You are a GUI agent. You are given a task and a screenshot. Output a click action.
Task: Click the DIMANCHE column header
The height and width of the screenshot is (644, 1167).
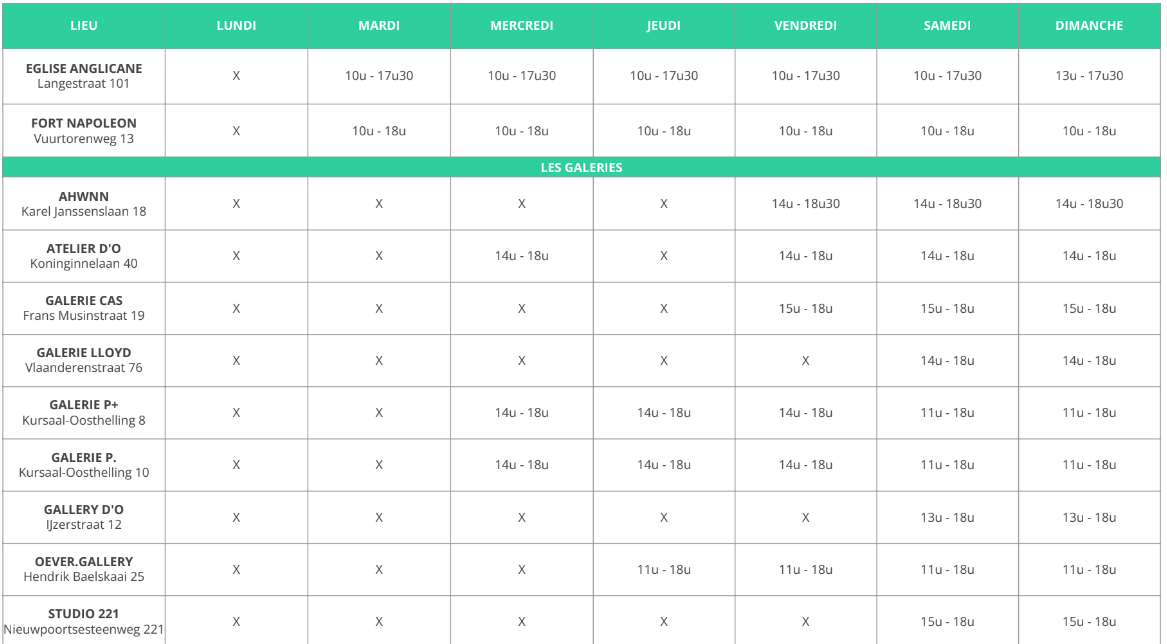tap(1089, 25)
